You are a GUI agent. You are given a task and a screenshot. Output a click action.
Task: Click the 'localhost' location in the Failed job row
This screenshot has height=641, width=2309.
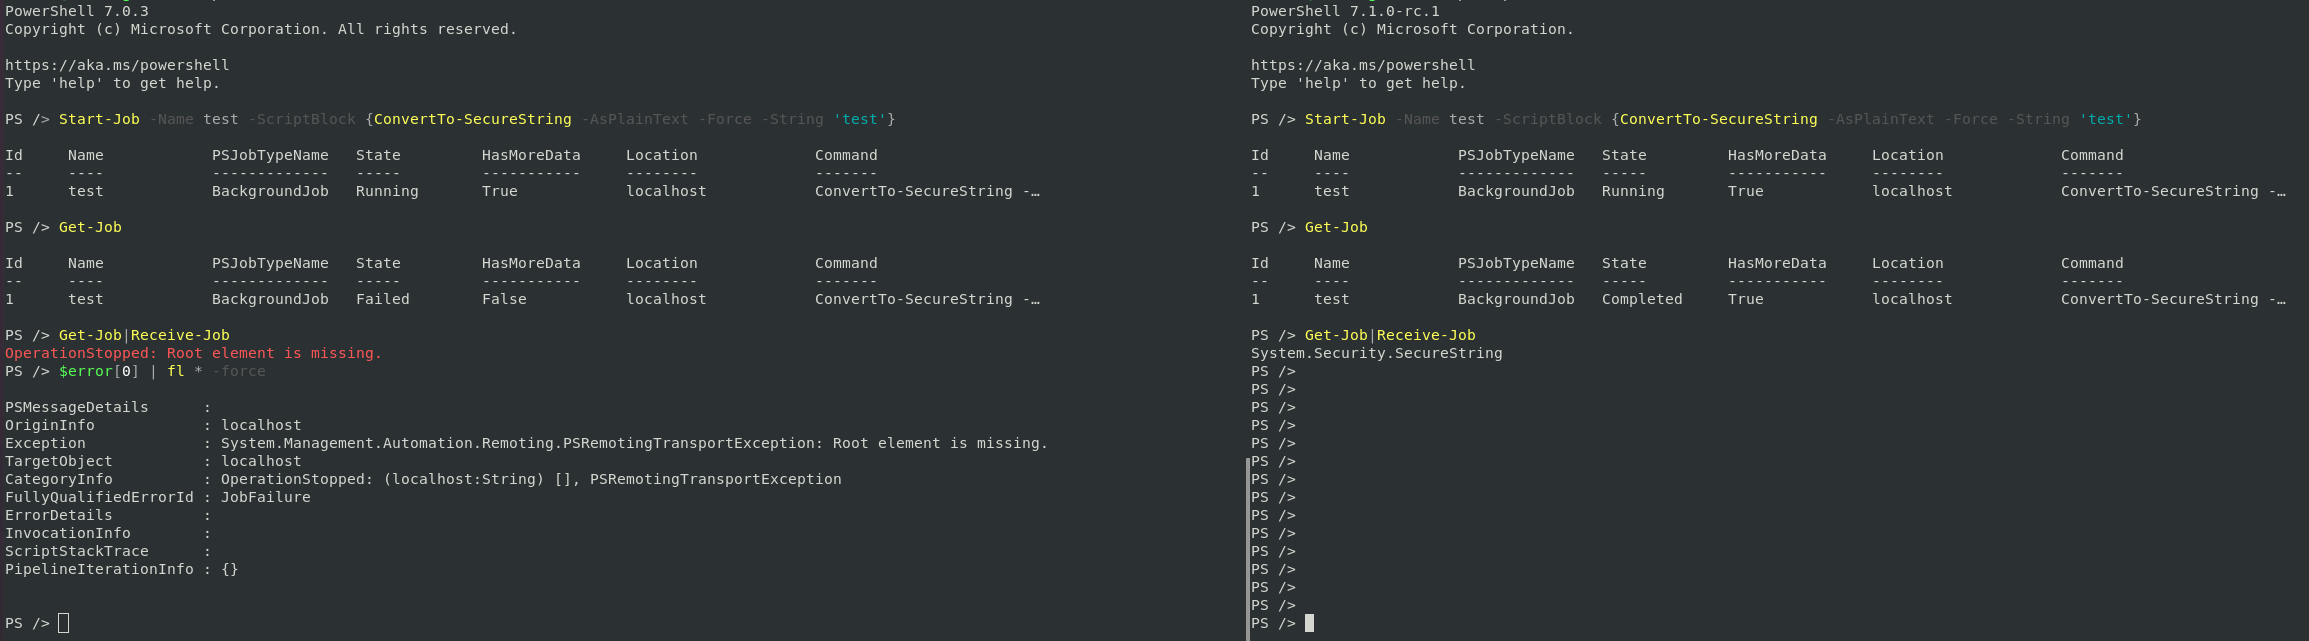666,299
